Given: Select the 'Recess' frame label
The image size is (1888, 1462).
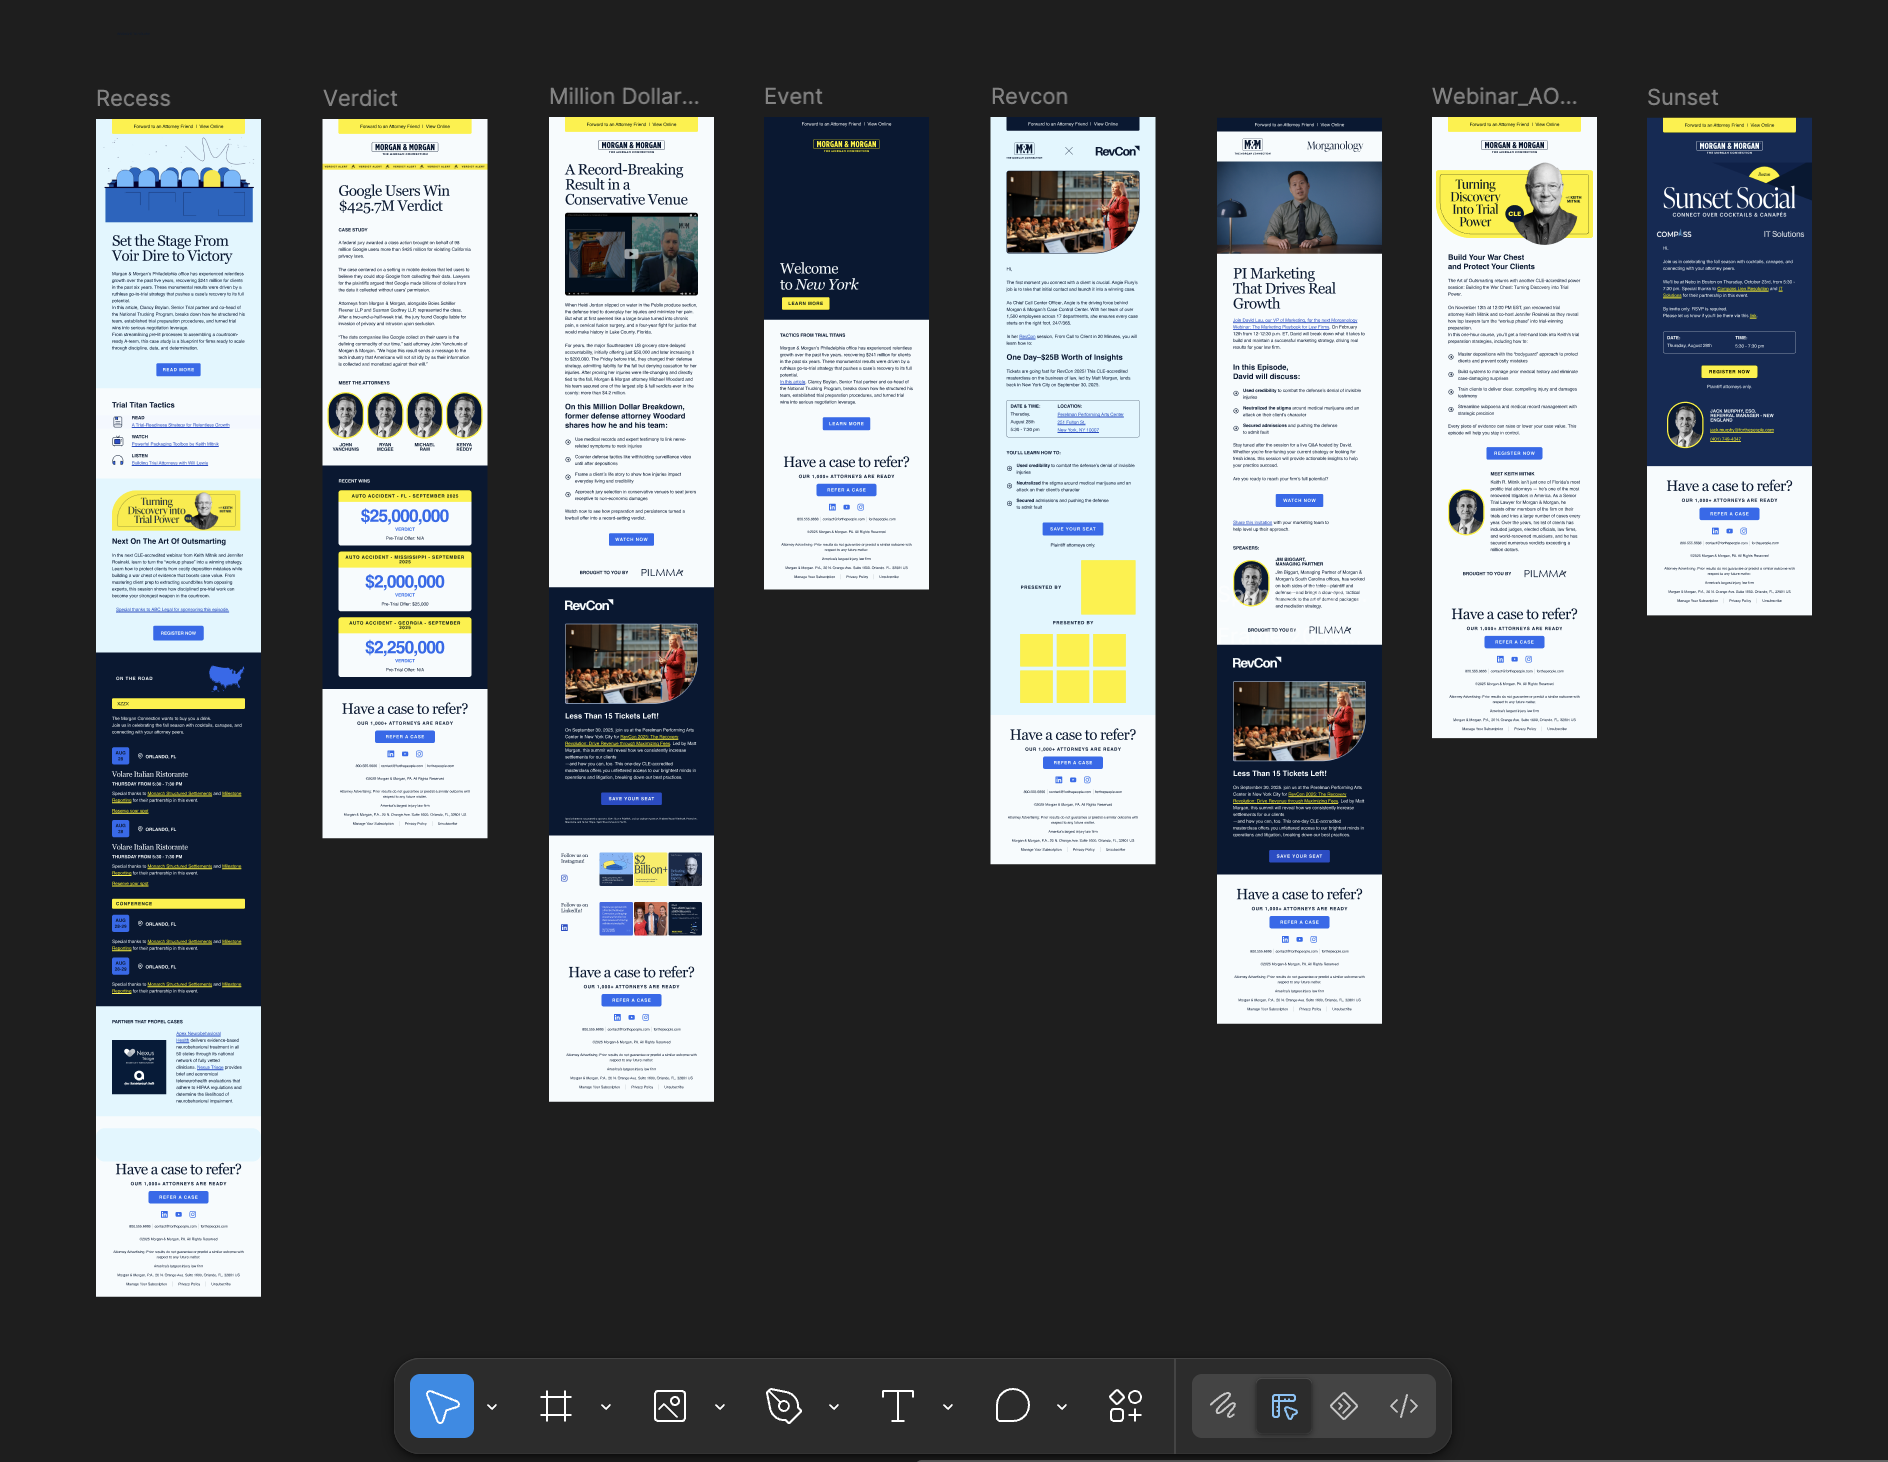Looking at the screenshot, I should click(x=133, y=98).
